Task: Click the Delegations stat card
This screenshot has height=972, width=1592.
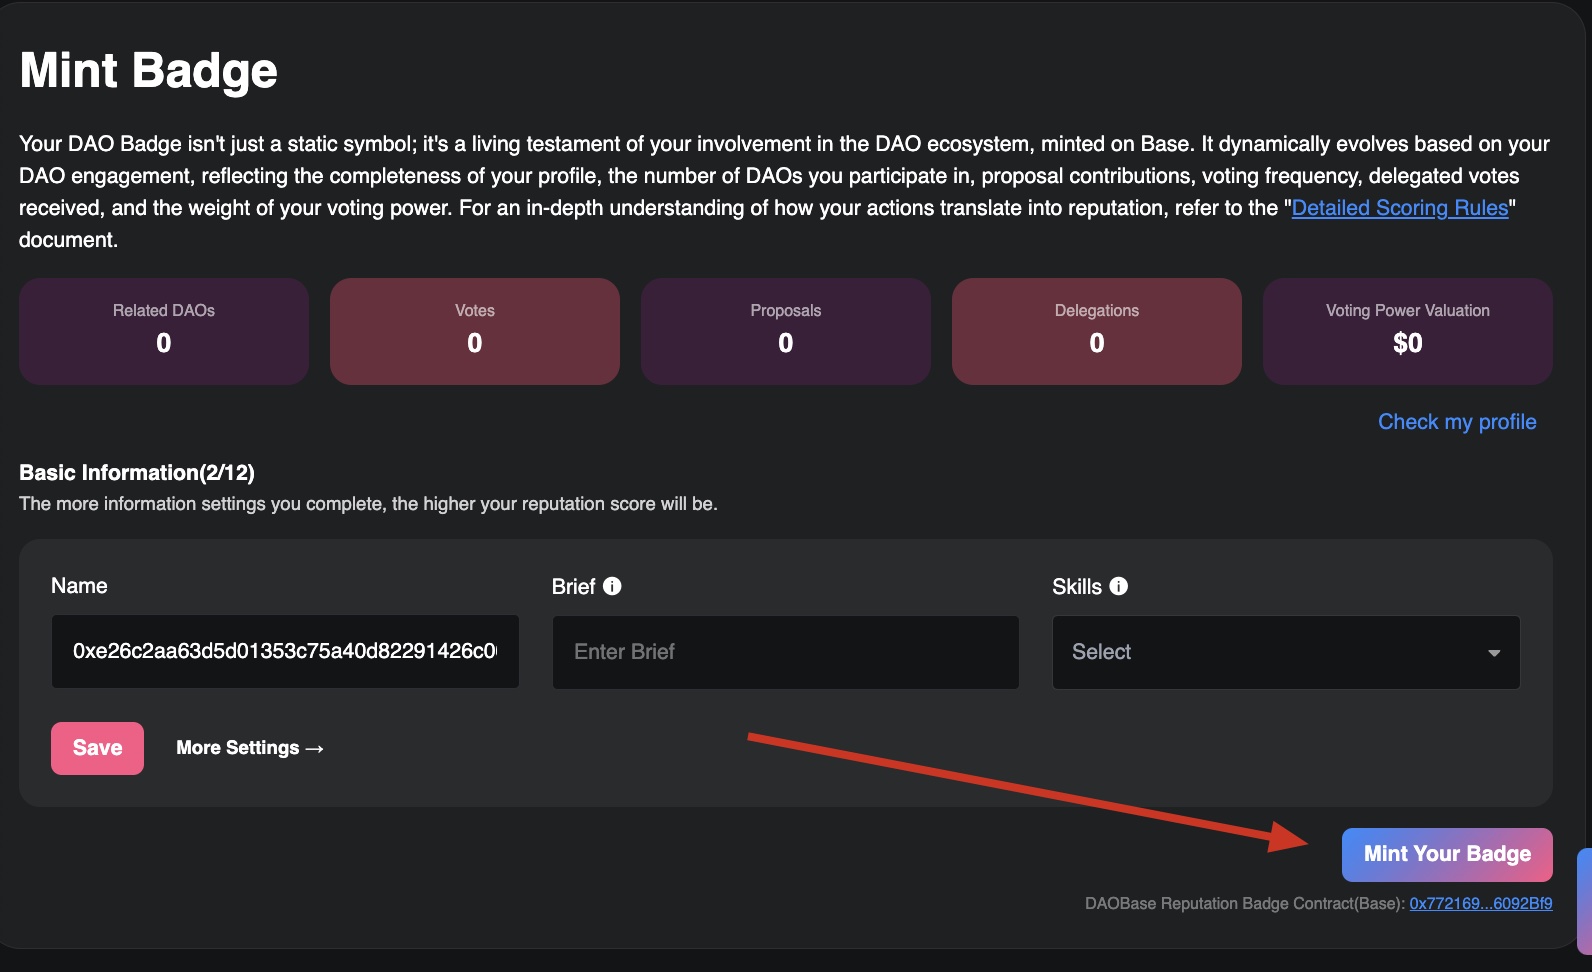Action: pyautogui.click(x=1097, y=331)
